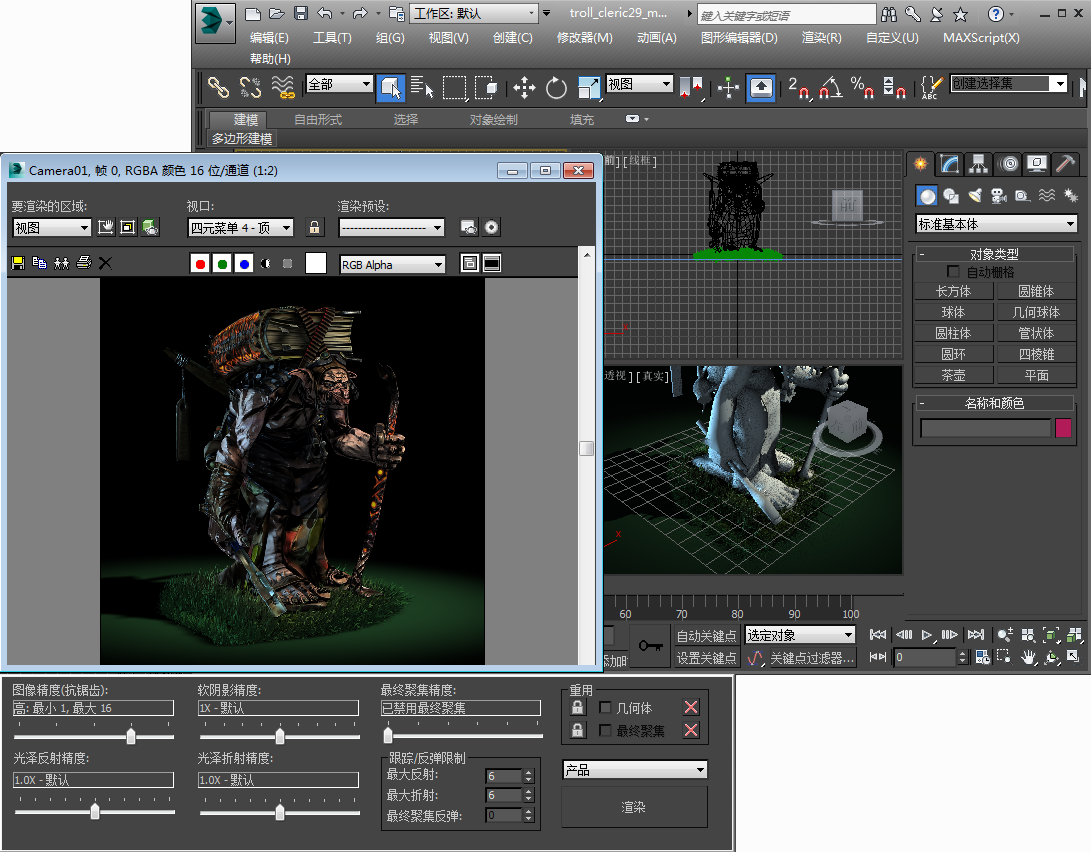
Task: Select the Rotate tool in main toolbar
Action: pyautogui.click(x=556, y=88)
